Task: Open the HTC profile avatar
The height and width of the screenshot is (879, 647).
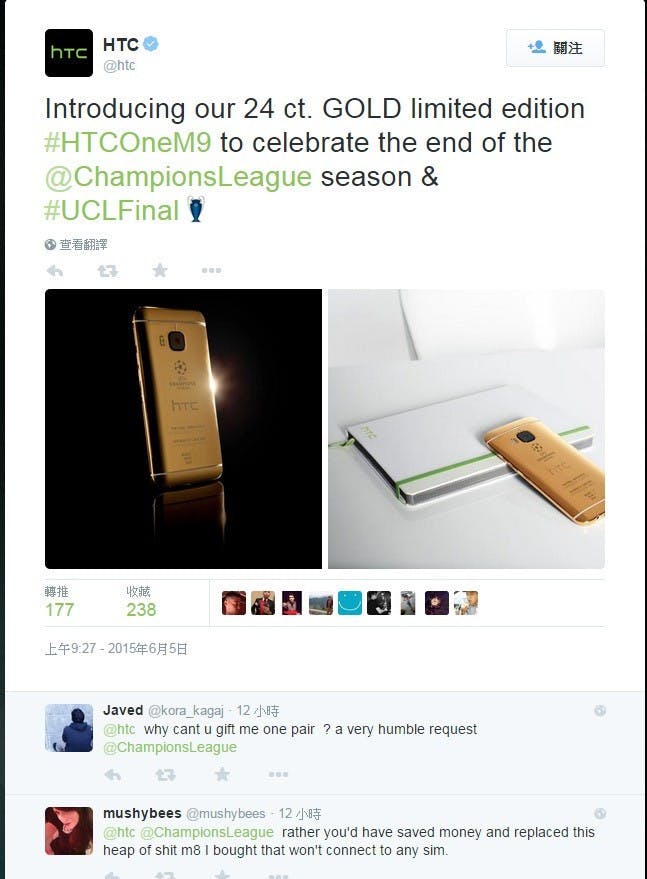Action: (69, 53)
